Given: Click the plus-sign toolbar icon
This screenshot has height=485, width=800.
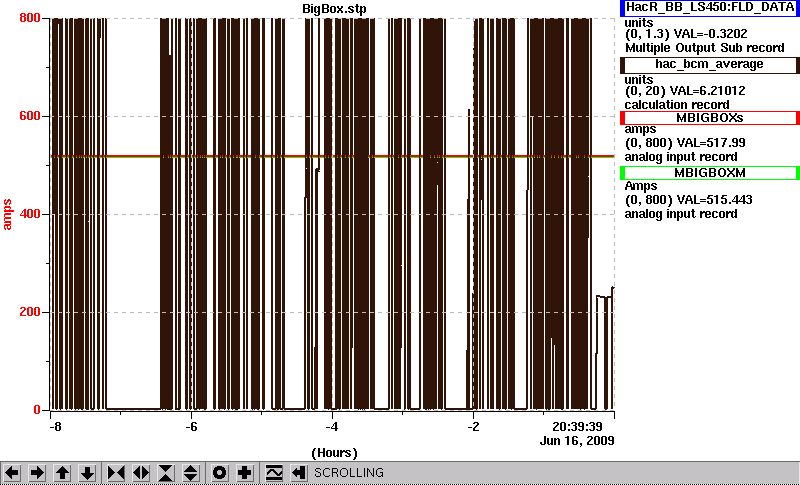Looking at the screenshot, I should (x=244, y=473).
